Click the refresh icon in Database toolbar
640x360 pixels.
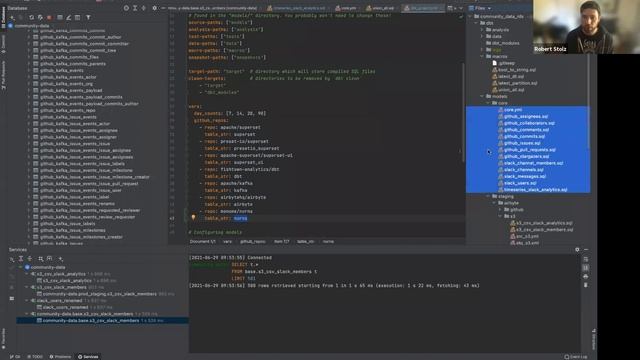31,18
